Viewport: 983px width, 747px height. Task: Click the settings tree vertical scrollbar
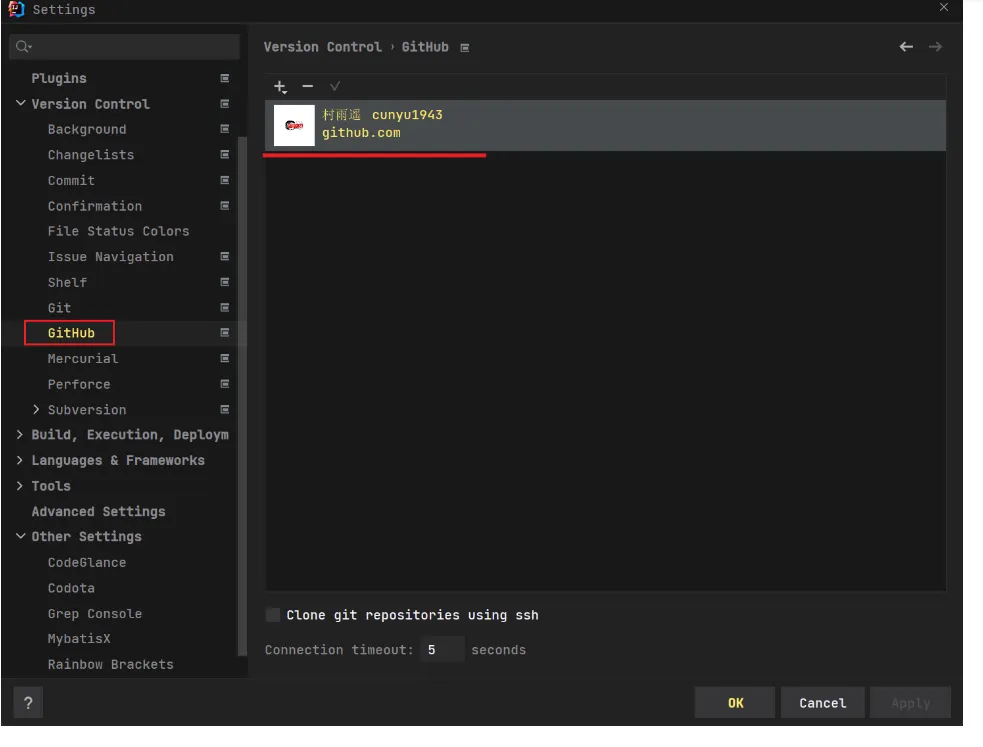(x=242, y=395)
